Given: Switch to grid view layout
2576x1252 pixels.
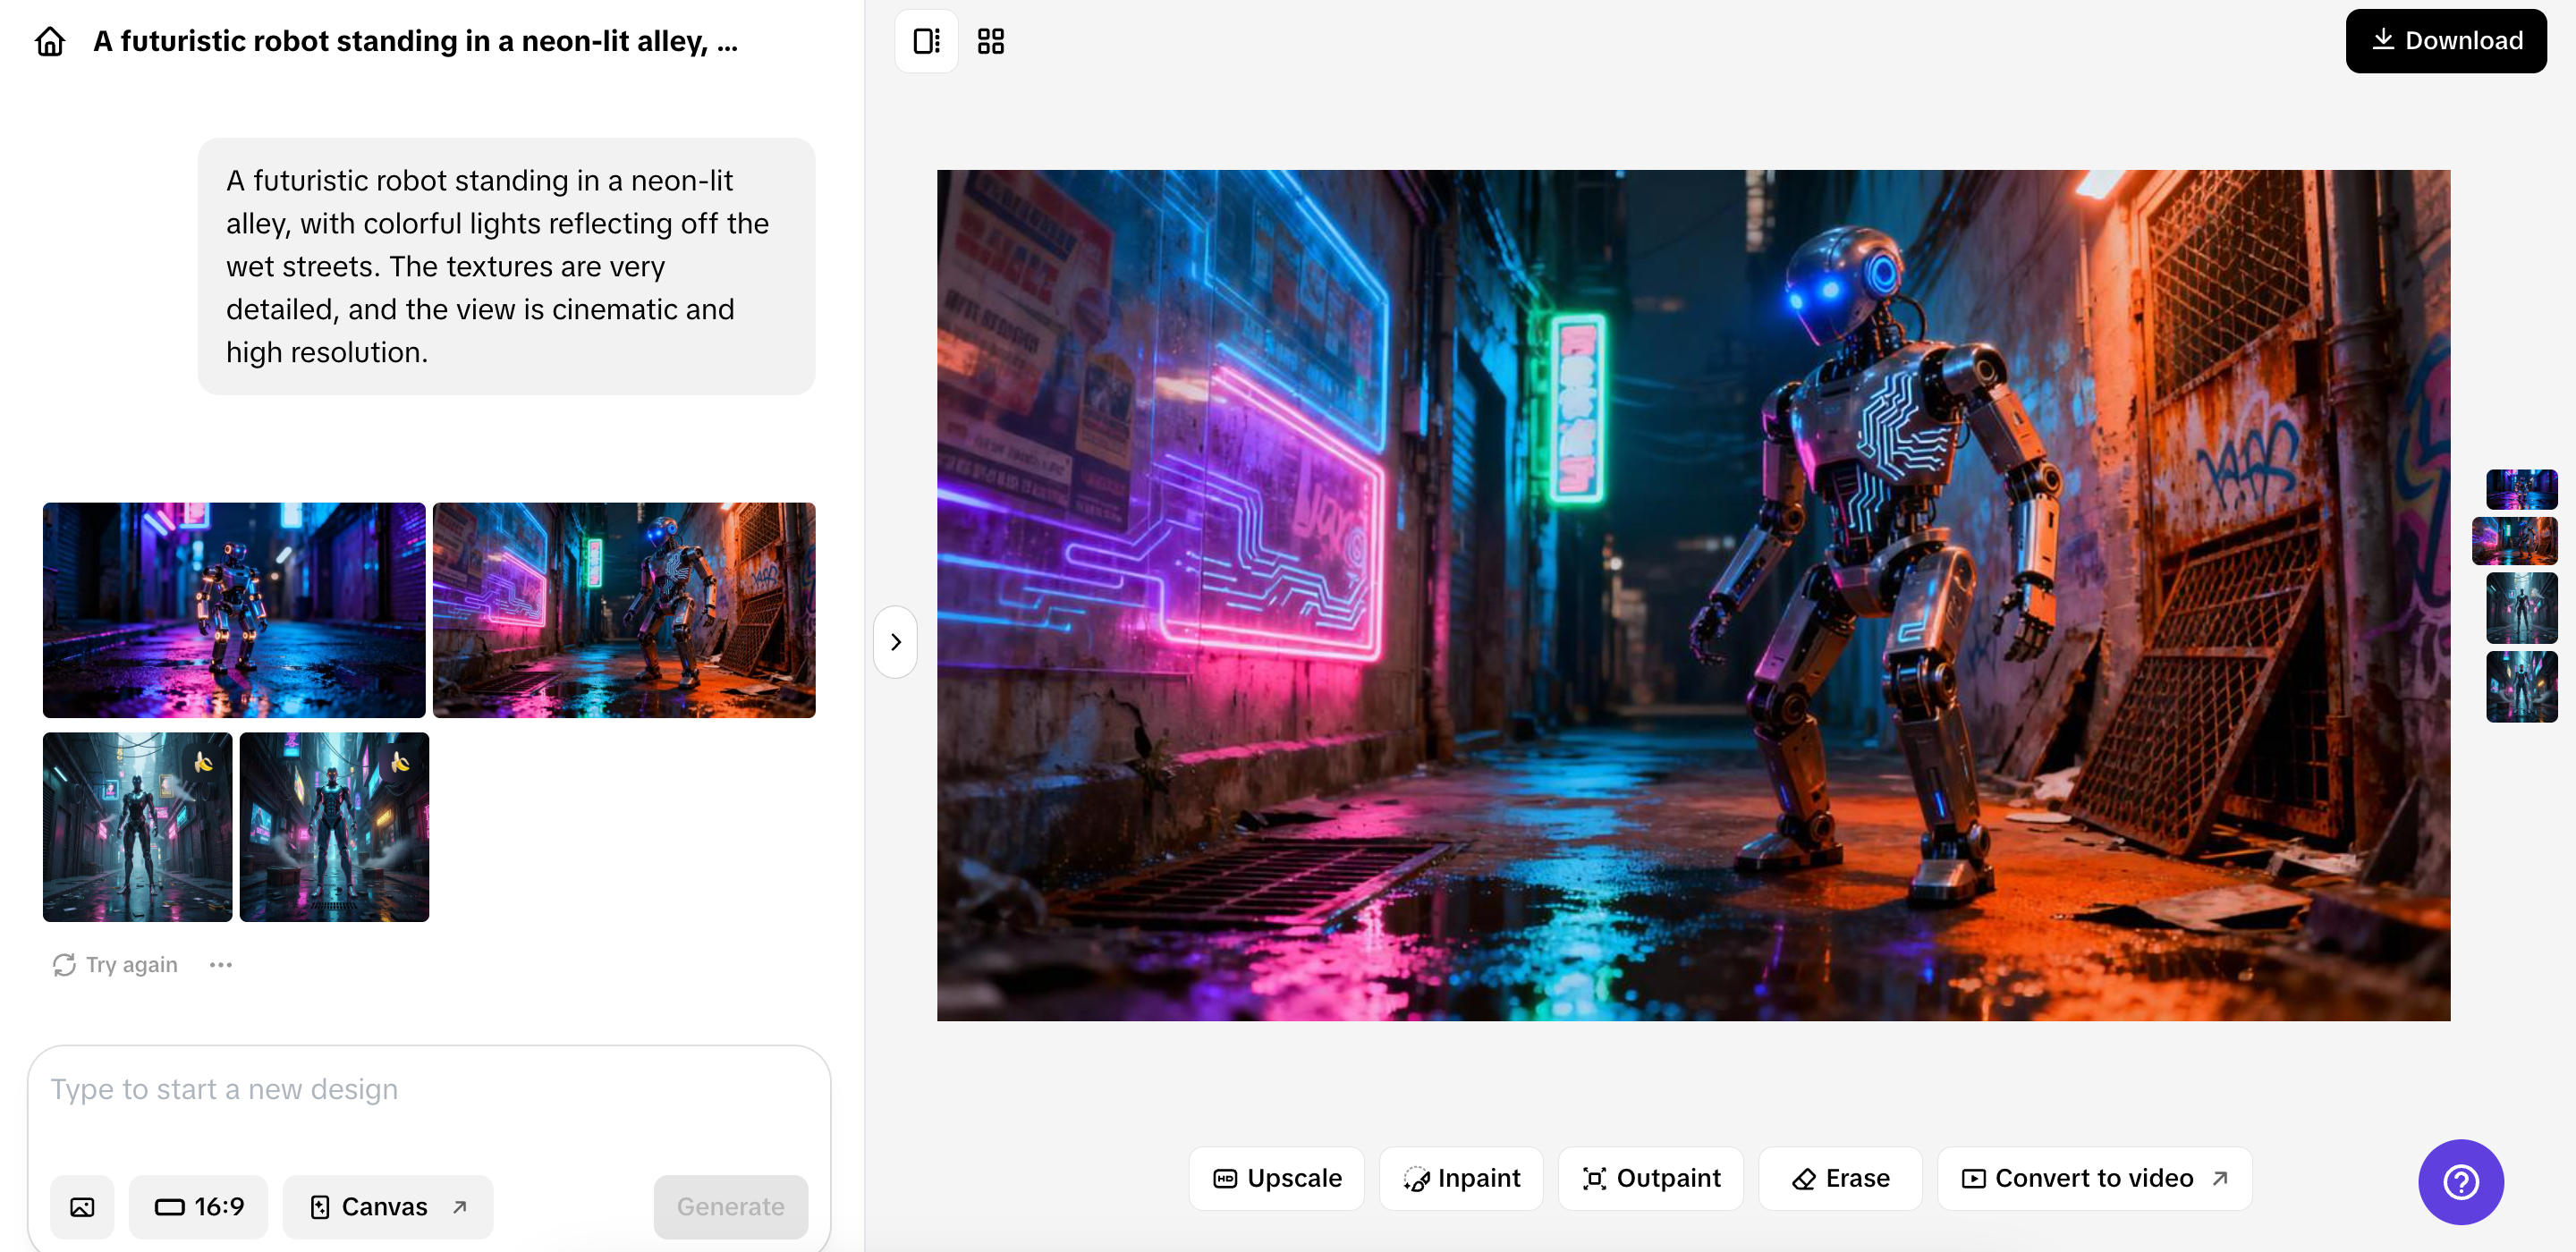Looking at the screenshot, I should click(990, 41).
